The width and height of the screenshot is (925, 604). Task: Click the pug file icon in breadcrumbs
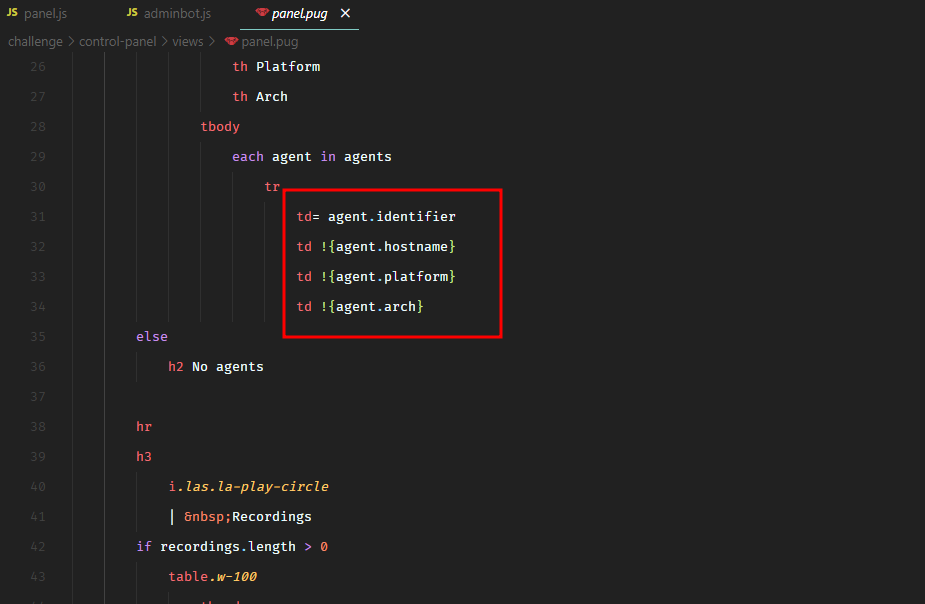tap(231, 42)
